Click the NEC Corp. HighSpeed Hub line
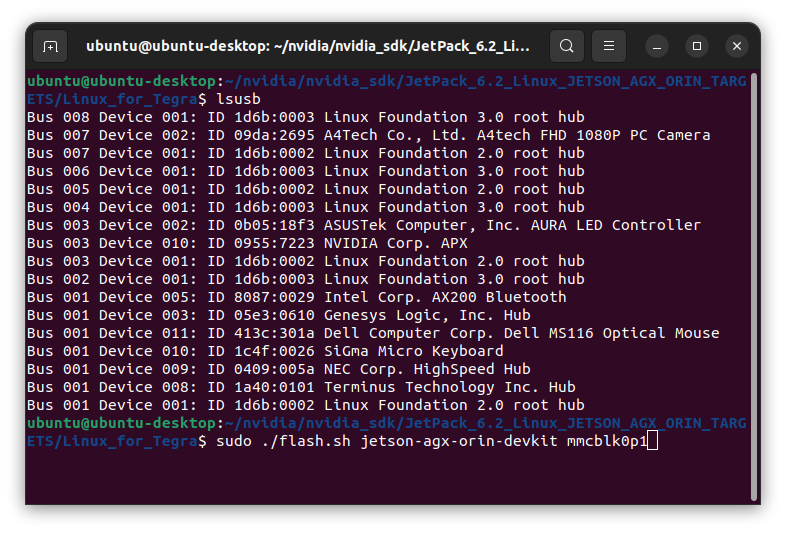This screenshot has width=786, height=533. 279,369
